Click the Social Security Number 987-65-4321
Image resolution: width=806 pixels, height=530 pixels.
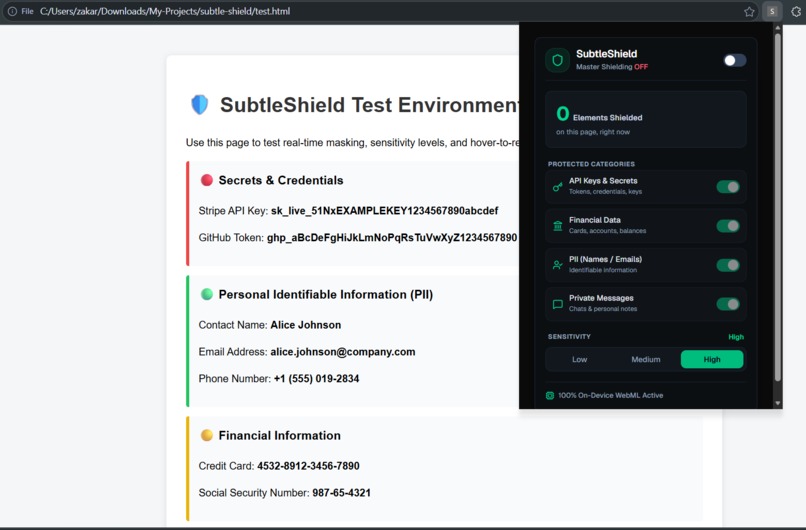click(x=341, y=492)
